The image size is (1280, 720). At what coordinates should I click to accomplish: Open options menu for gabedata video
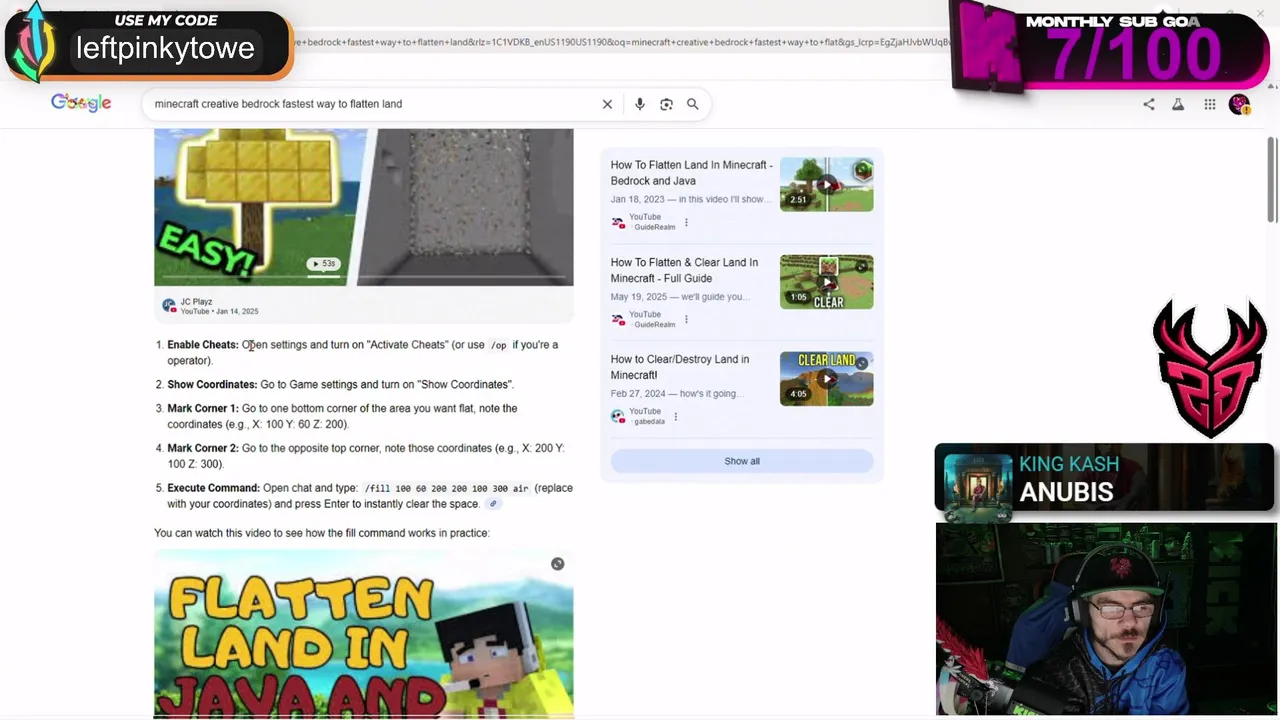[676, 417]
